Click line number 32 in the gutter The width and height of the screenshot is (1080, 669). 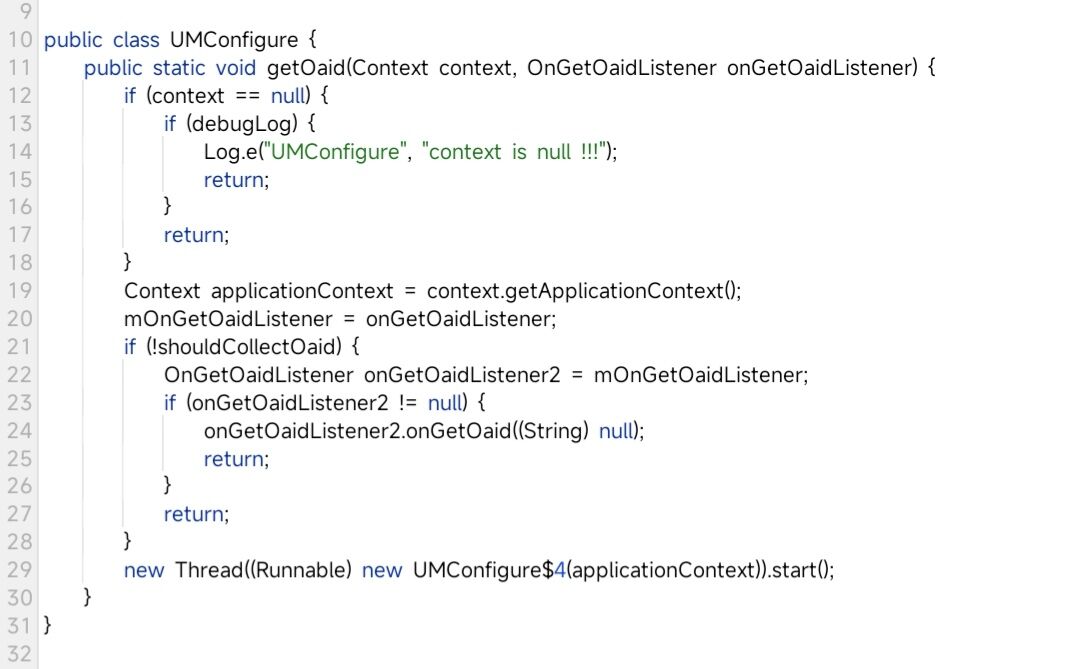click(20, 654)
